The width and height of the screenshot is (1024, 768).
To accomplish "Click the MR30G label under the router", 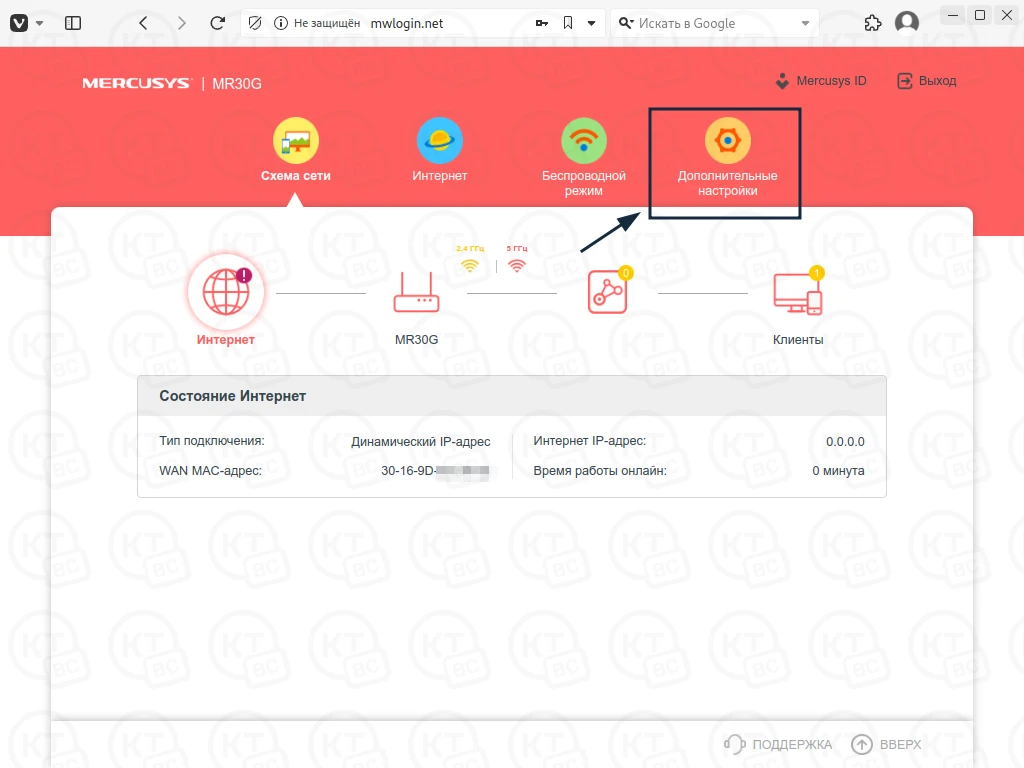I will click(x=417, y=340).
